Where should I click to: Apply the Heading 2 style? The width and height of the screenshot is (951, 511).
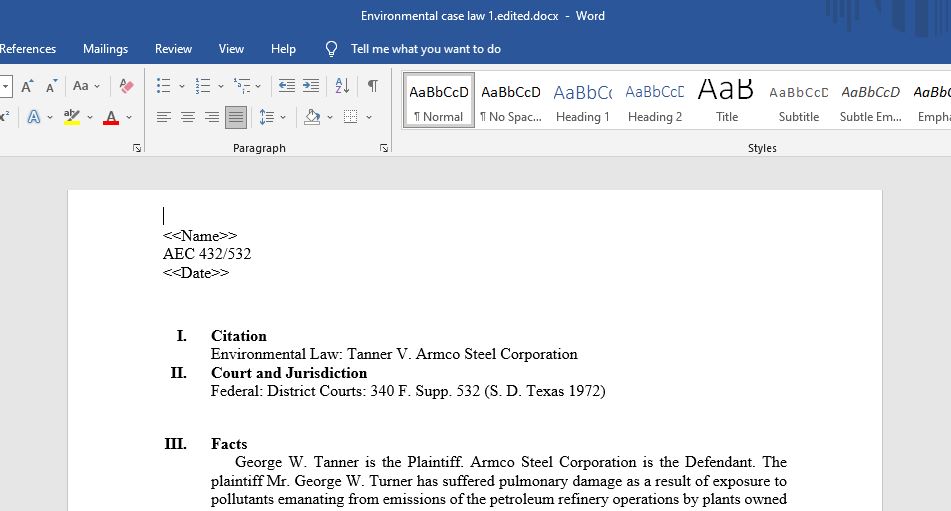(x=654, y=101)
